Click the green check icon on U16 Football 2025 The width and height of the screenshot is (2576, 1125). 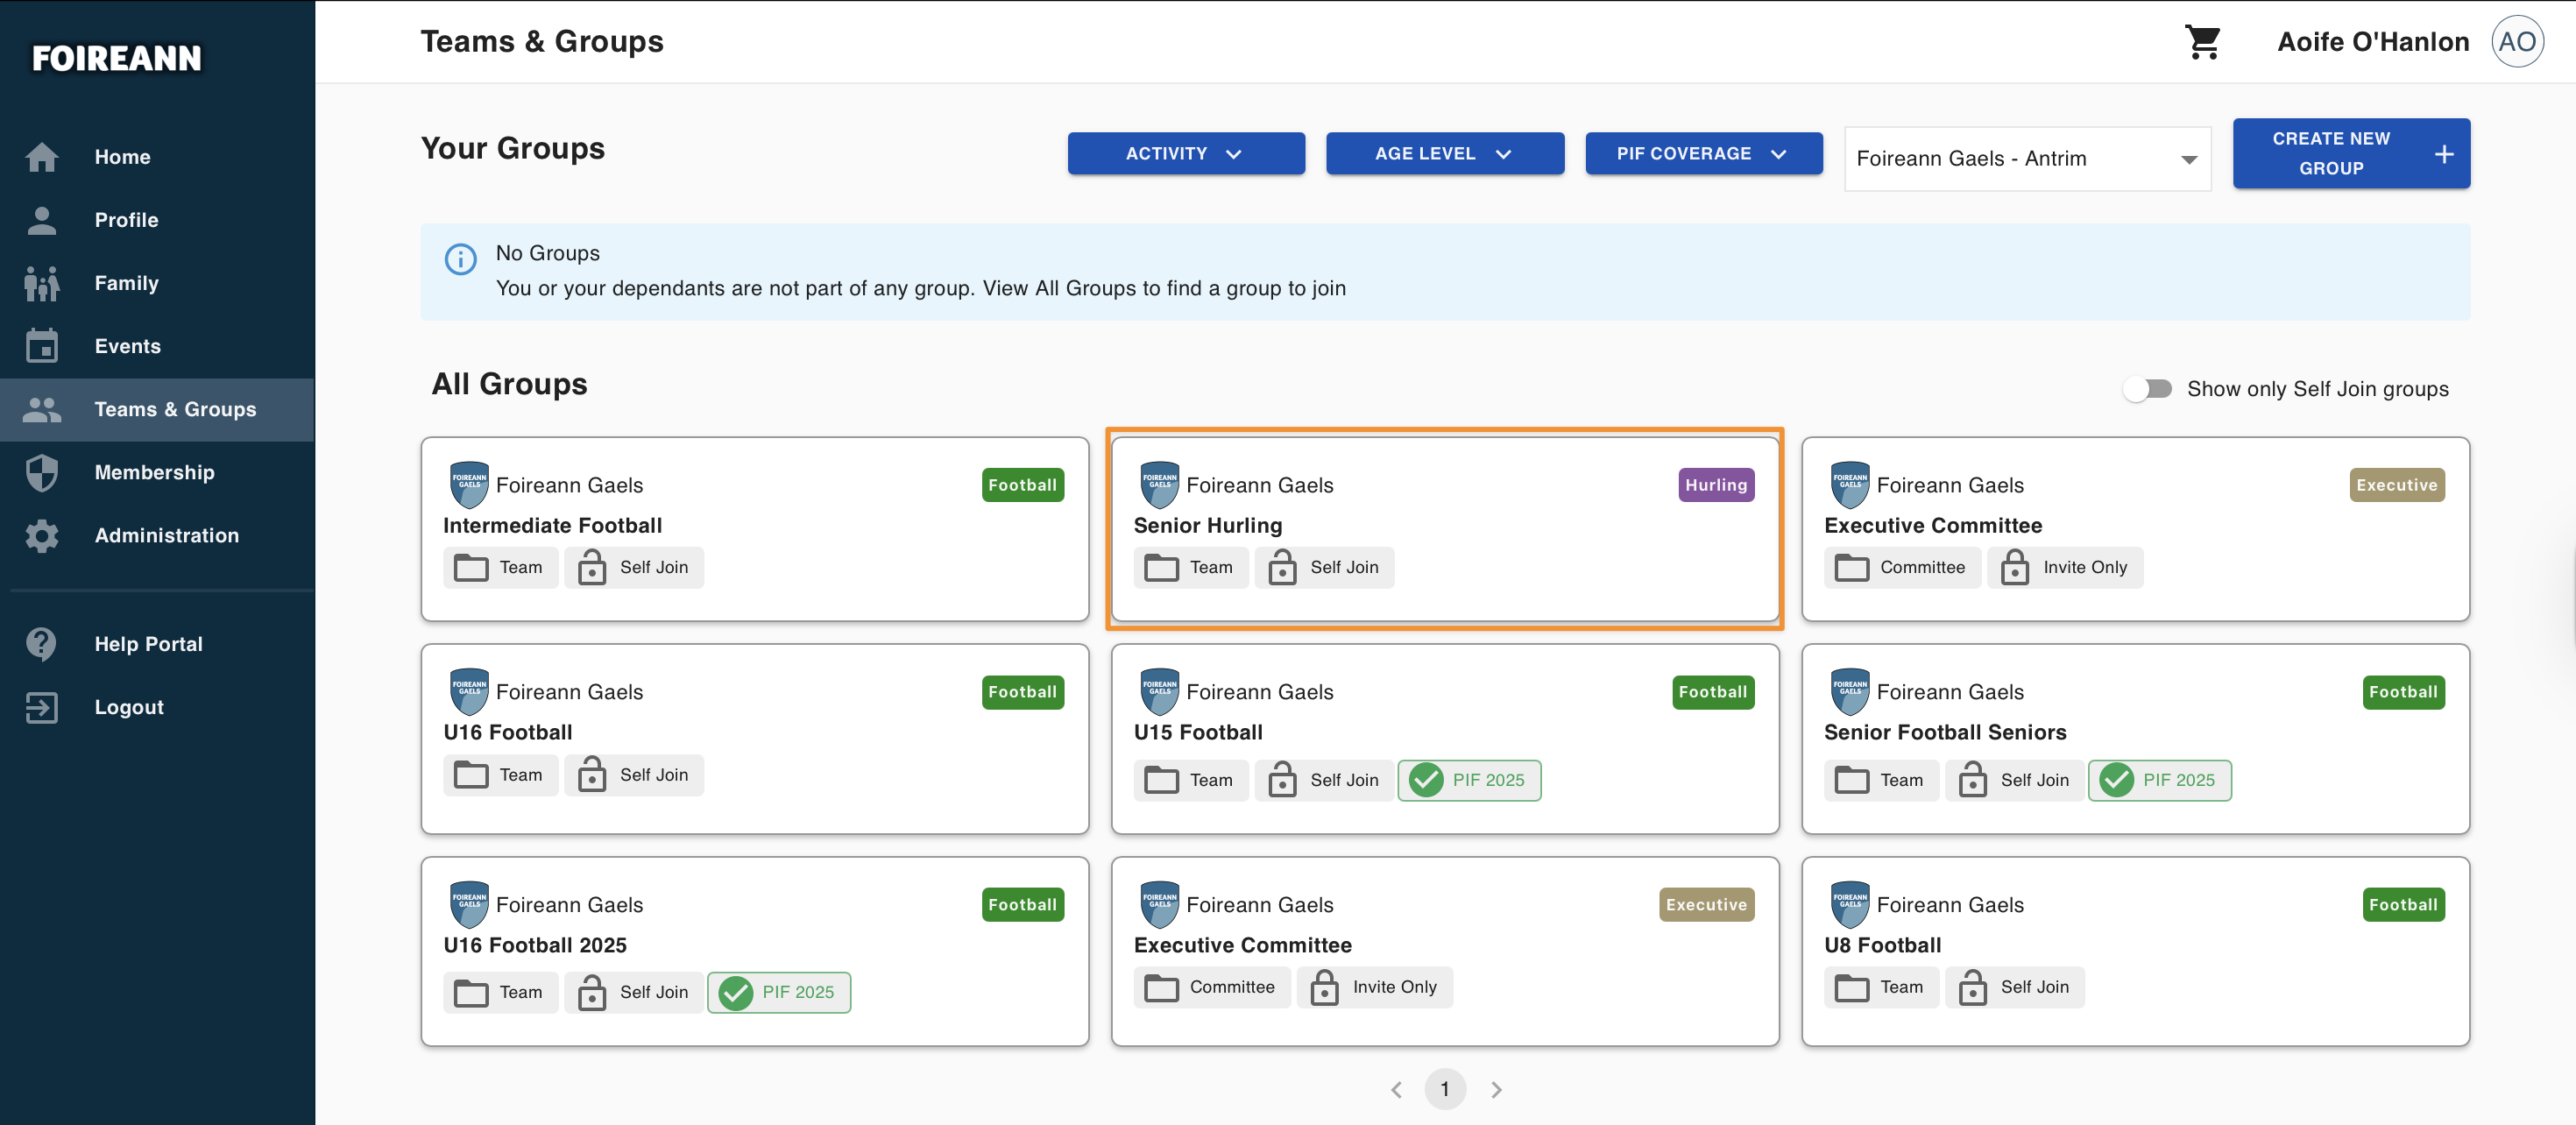(x=735, y=992)
